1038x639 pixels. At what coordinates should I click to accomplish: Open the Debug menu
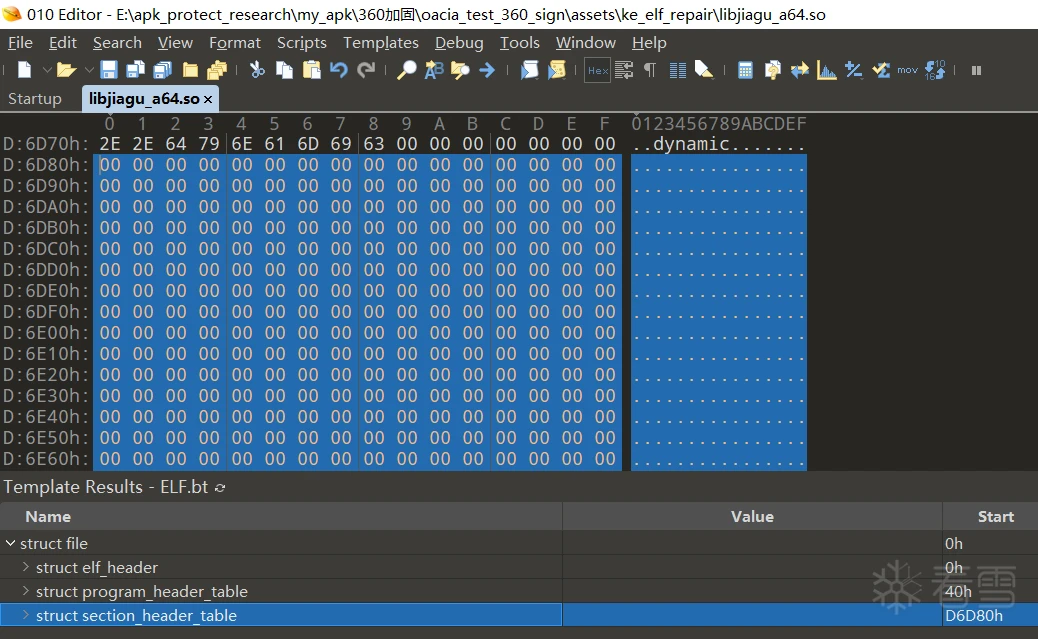click(x=459, y=42)
